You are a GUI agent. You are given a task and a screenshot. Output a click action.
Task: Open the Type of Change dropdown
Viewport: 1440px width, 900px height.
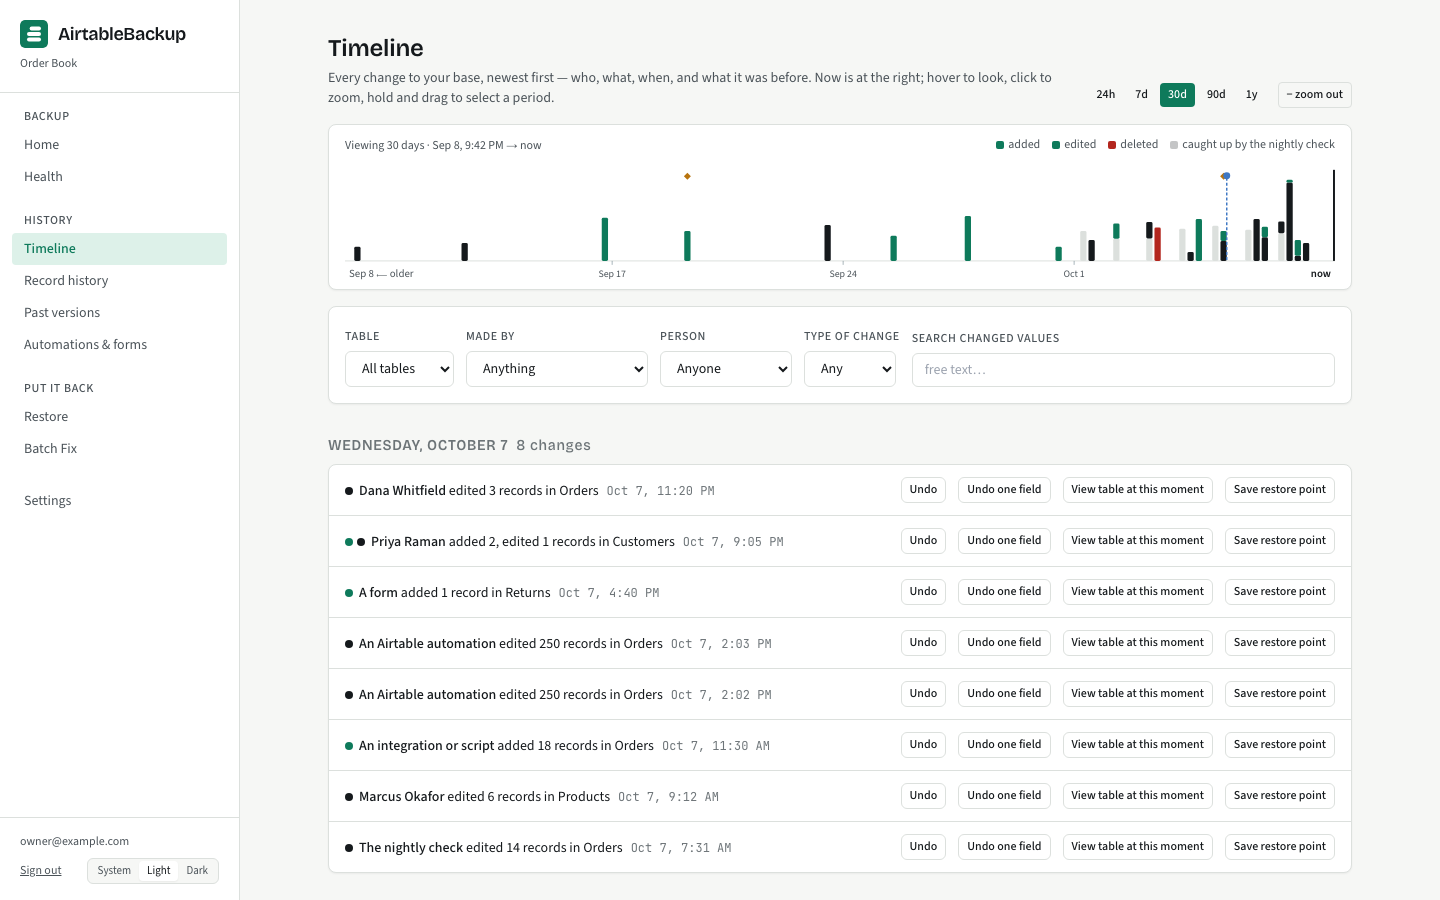tap(850, 369)
